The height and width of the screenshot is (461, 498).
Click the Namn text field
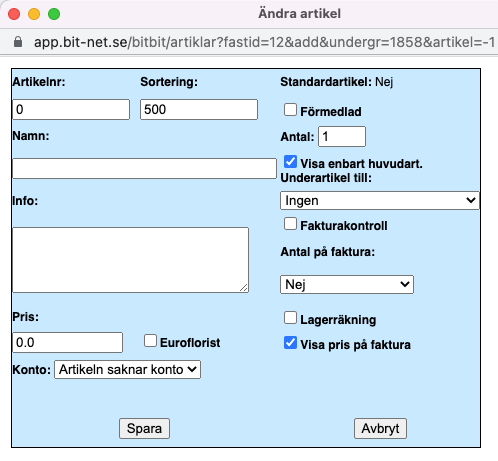(144, 168)
